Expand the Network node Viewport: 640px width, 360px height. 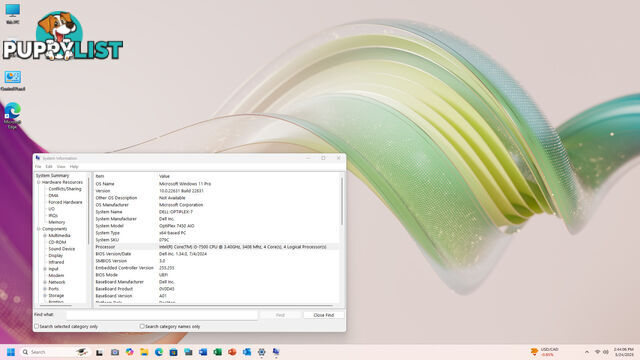(45, 282)
